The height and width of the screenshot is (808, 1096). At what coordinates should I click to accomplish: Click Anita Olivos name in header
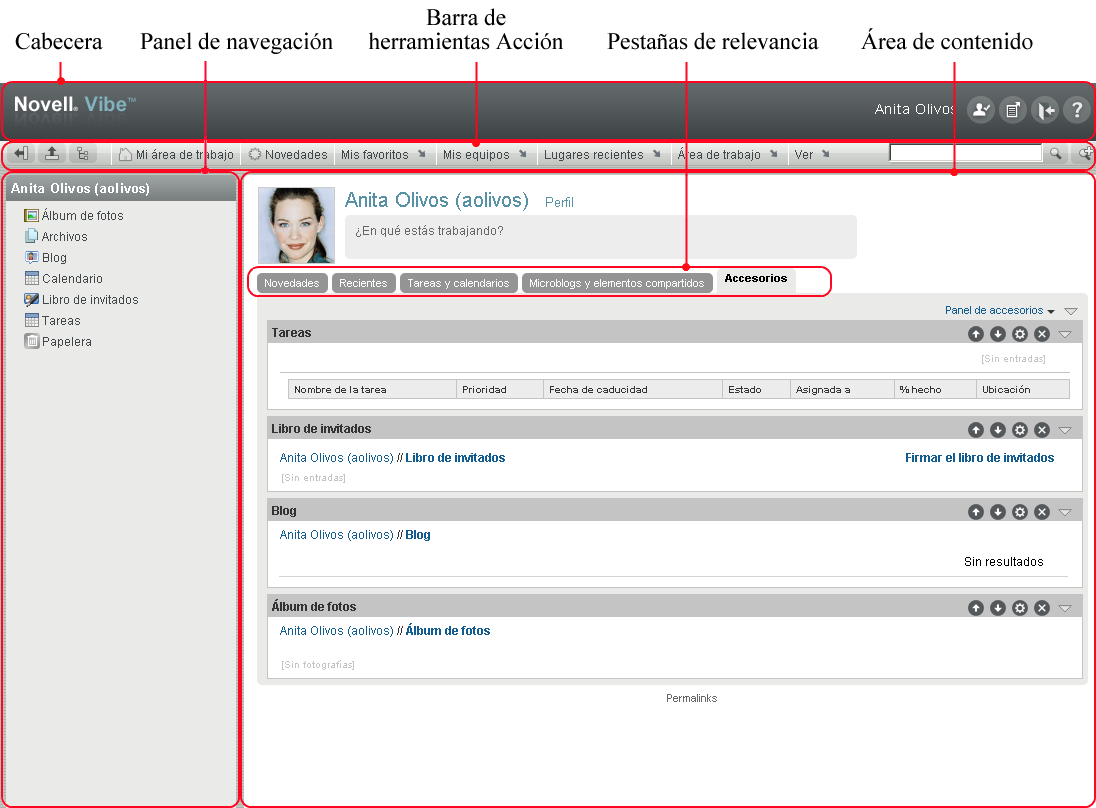coord(914,109)
